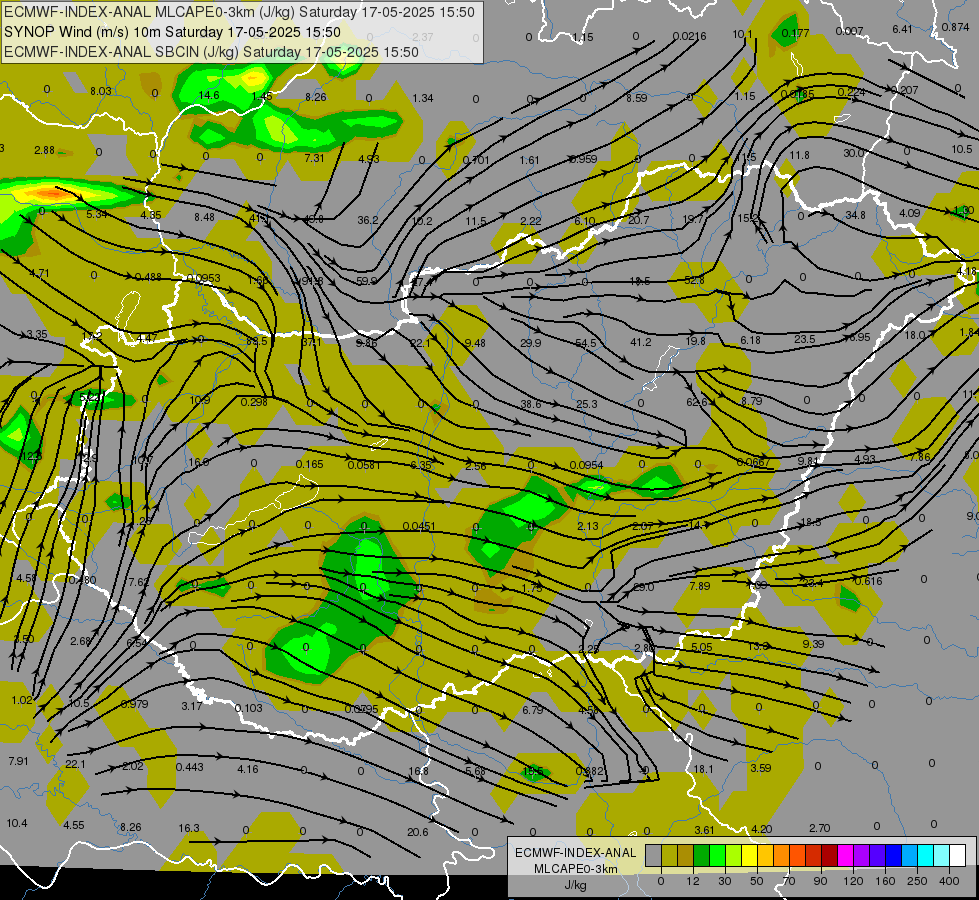Image resolution: width=979 pixels, height=900 pixels.
Task: Click the dark green legend swatch
Action: tap(701, 856)
